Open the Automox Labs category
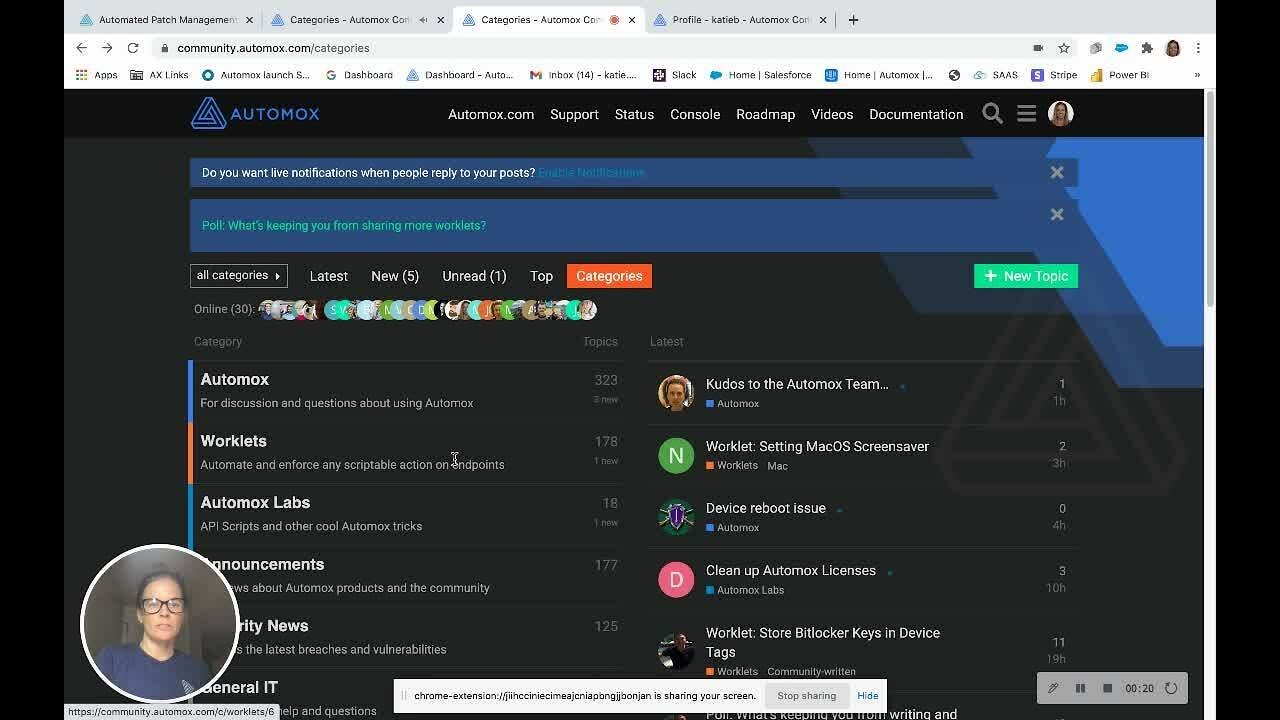Image resolution: width=1280 pixels, height=720 pixels. point(255,503)
